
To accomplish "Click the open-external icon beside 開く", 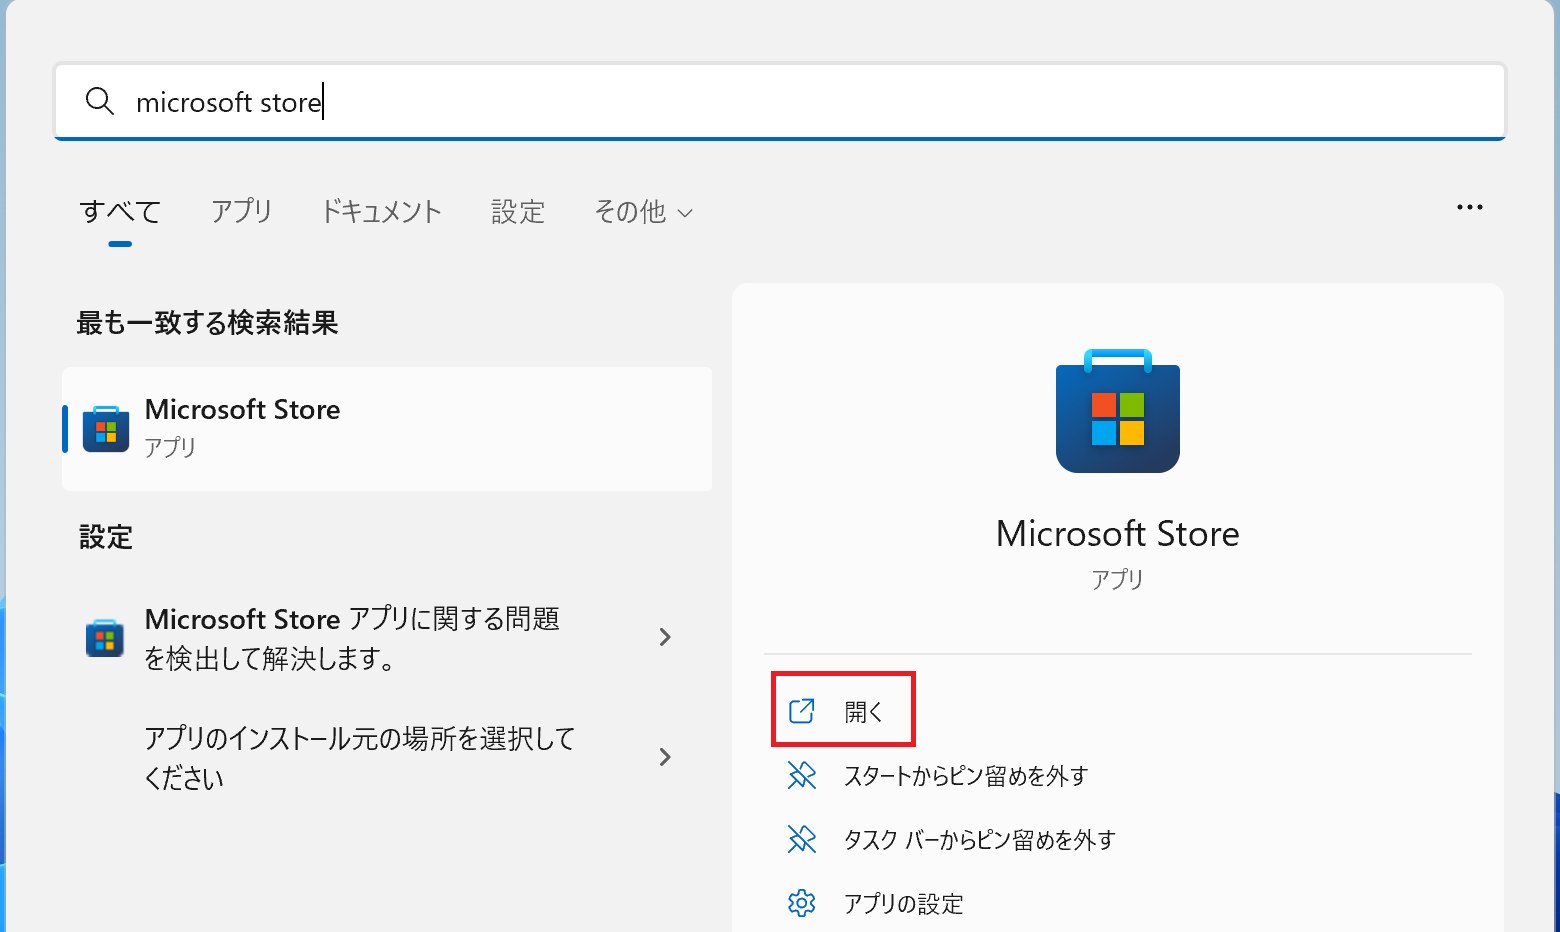I will click(x=802, y=711).
